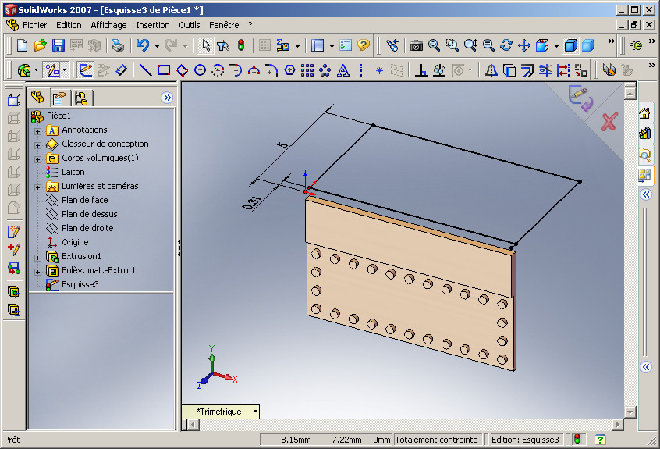This screenshot has width=660, height=449.
Task: Open the Insertion menu
Action: click(x=152, y=25)
